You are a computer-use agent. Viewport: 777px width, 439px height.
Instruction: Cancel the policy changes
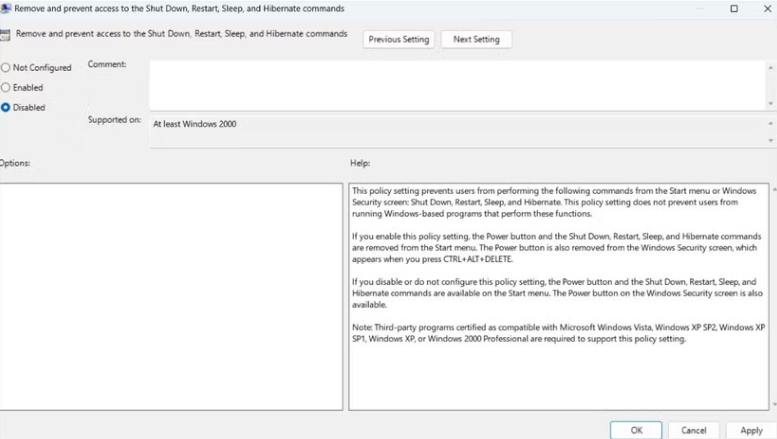point(693,430)
